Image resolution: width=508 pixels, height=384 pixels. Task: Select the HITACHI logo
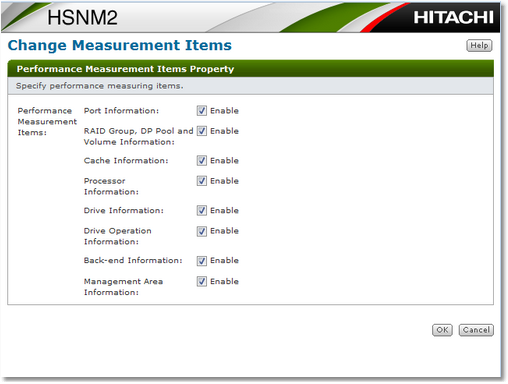pyautogui.click(x=453, y=17)
